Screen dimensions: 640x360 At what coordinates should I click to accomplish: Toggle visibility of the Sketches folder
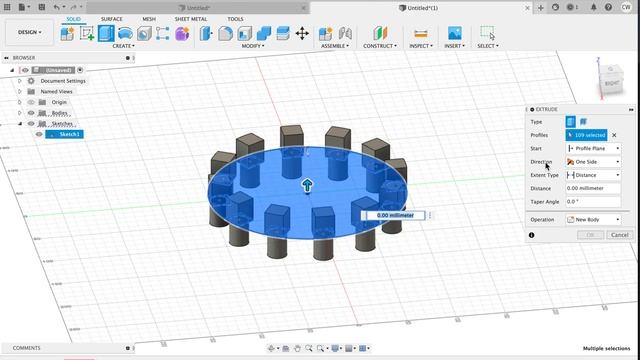(31, 123)
